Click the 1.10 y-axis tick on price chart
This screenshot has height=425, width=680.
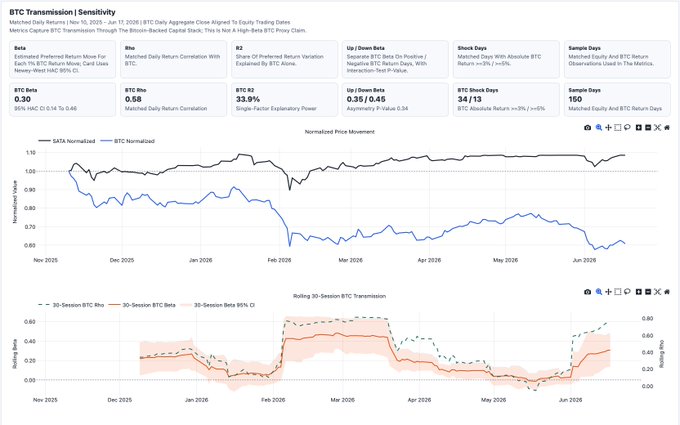coord(31,153)
